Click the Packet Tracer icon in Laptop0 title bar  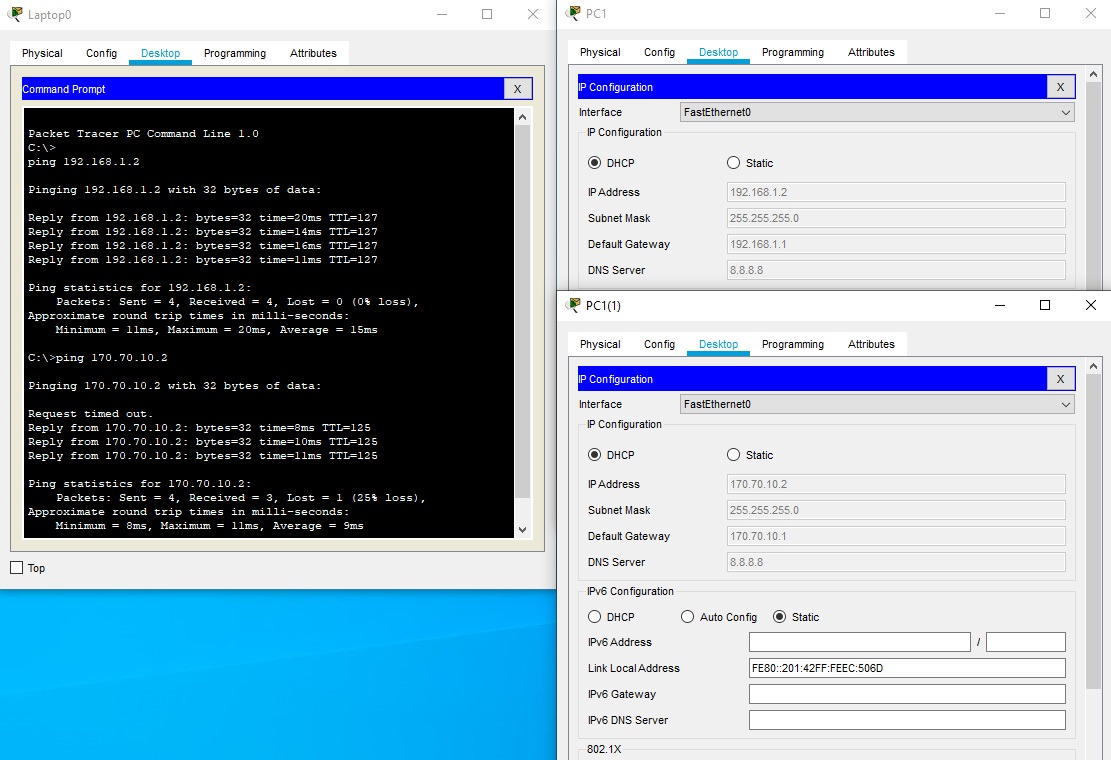tap(14, 14)
